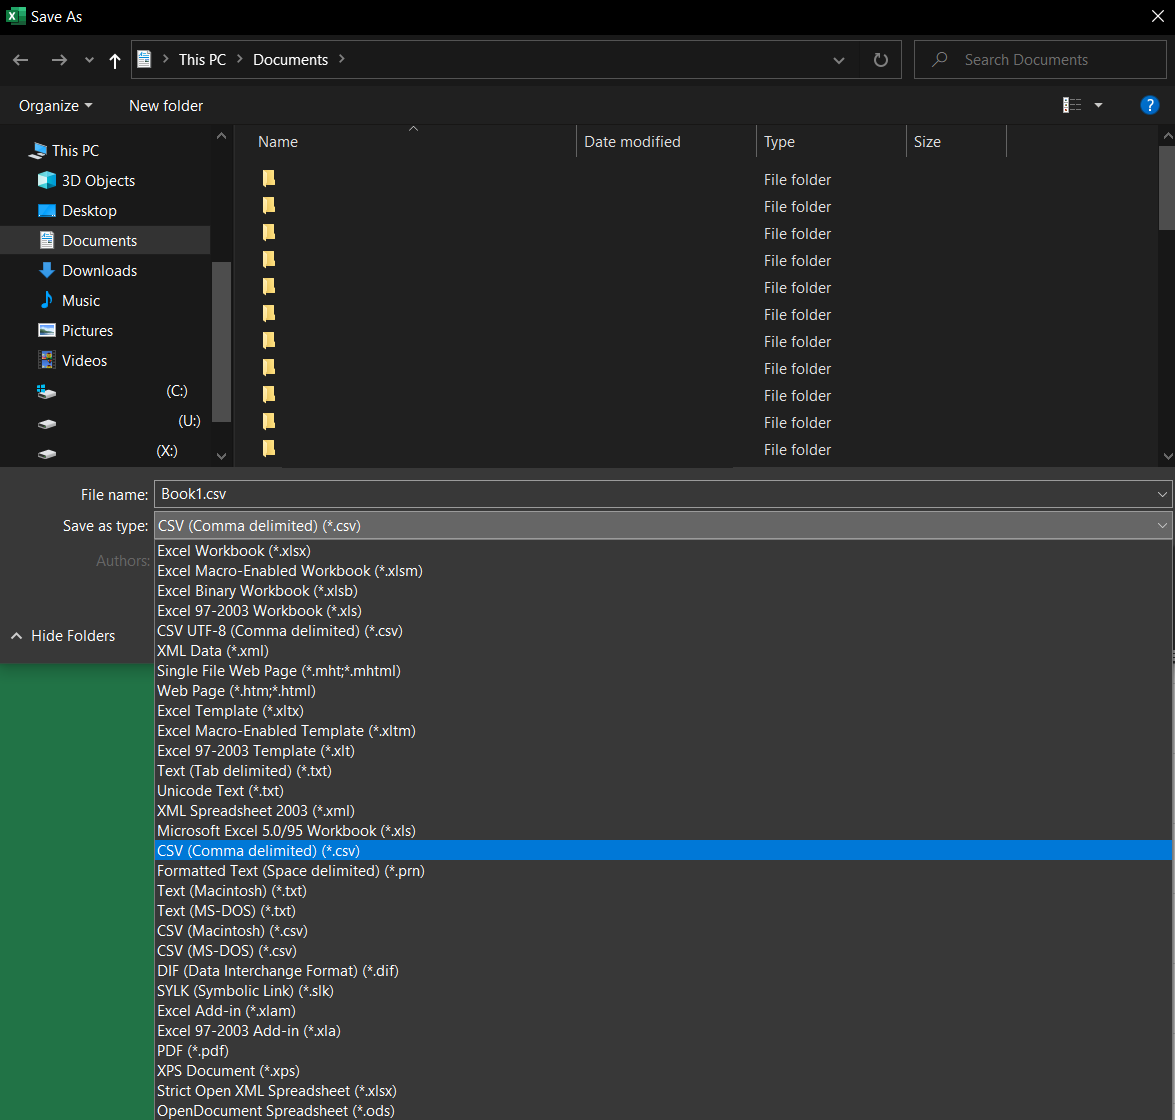Screen dimensions: 1175x1120
Task: Change the view layout icon
Action: pyautogui.click(x=1072, y=105)
